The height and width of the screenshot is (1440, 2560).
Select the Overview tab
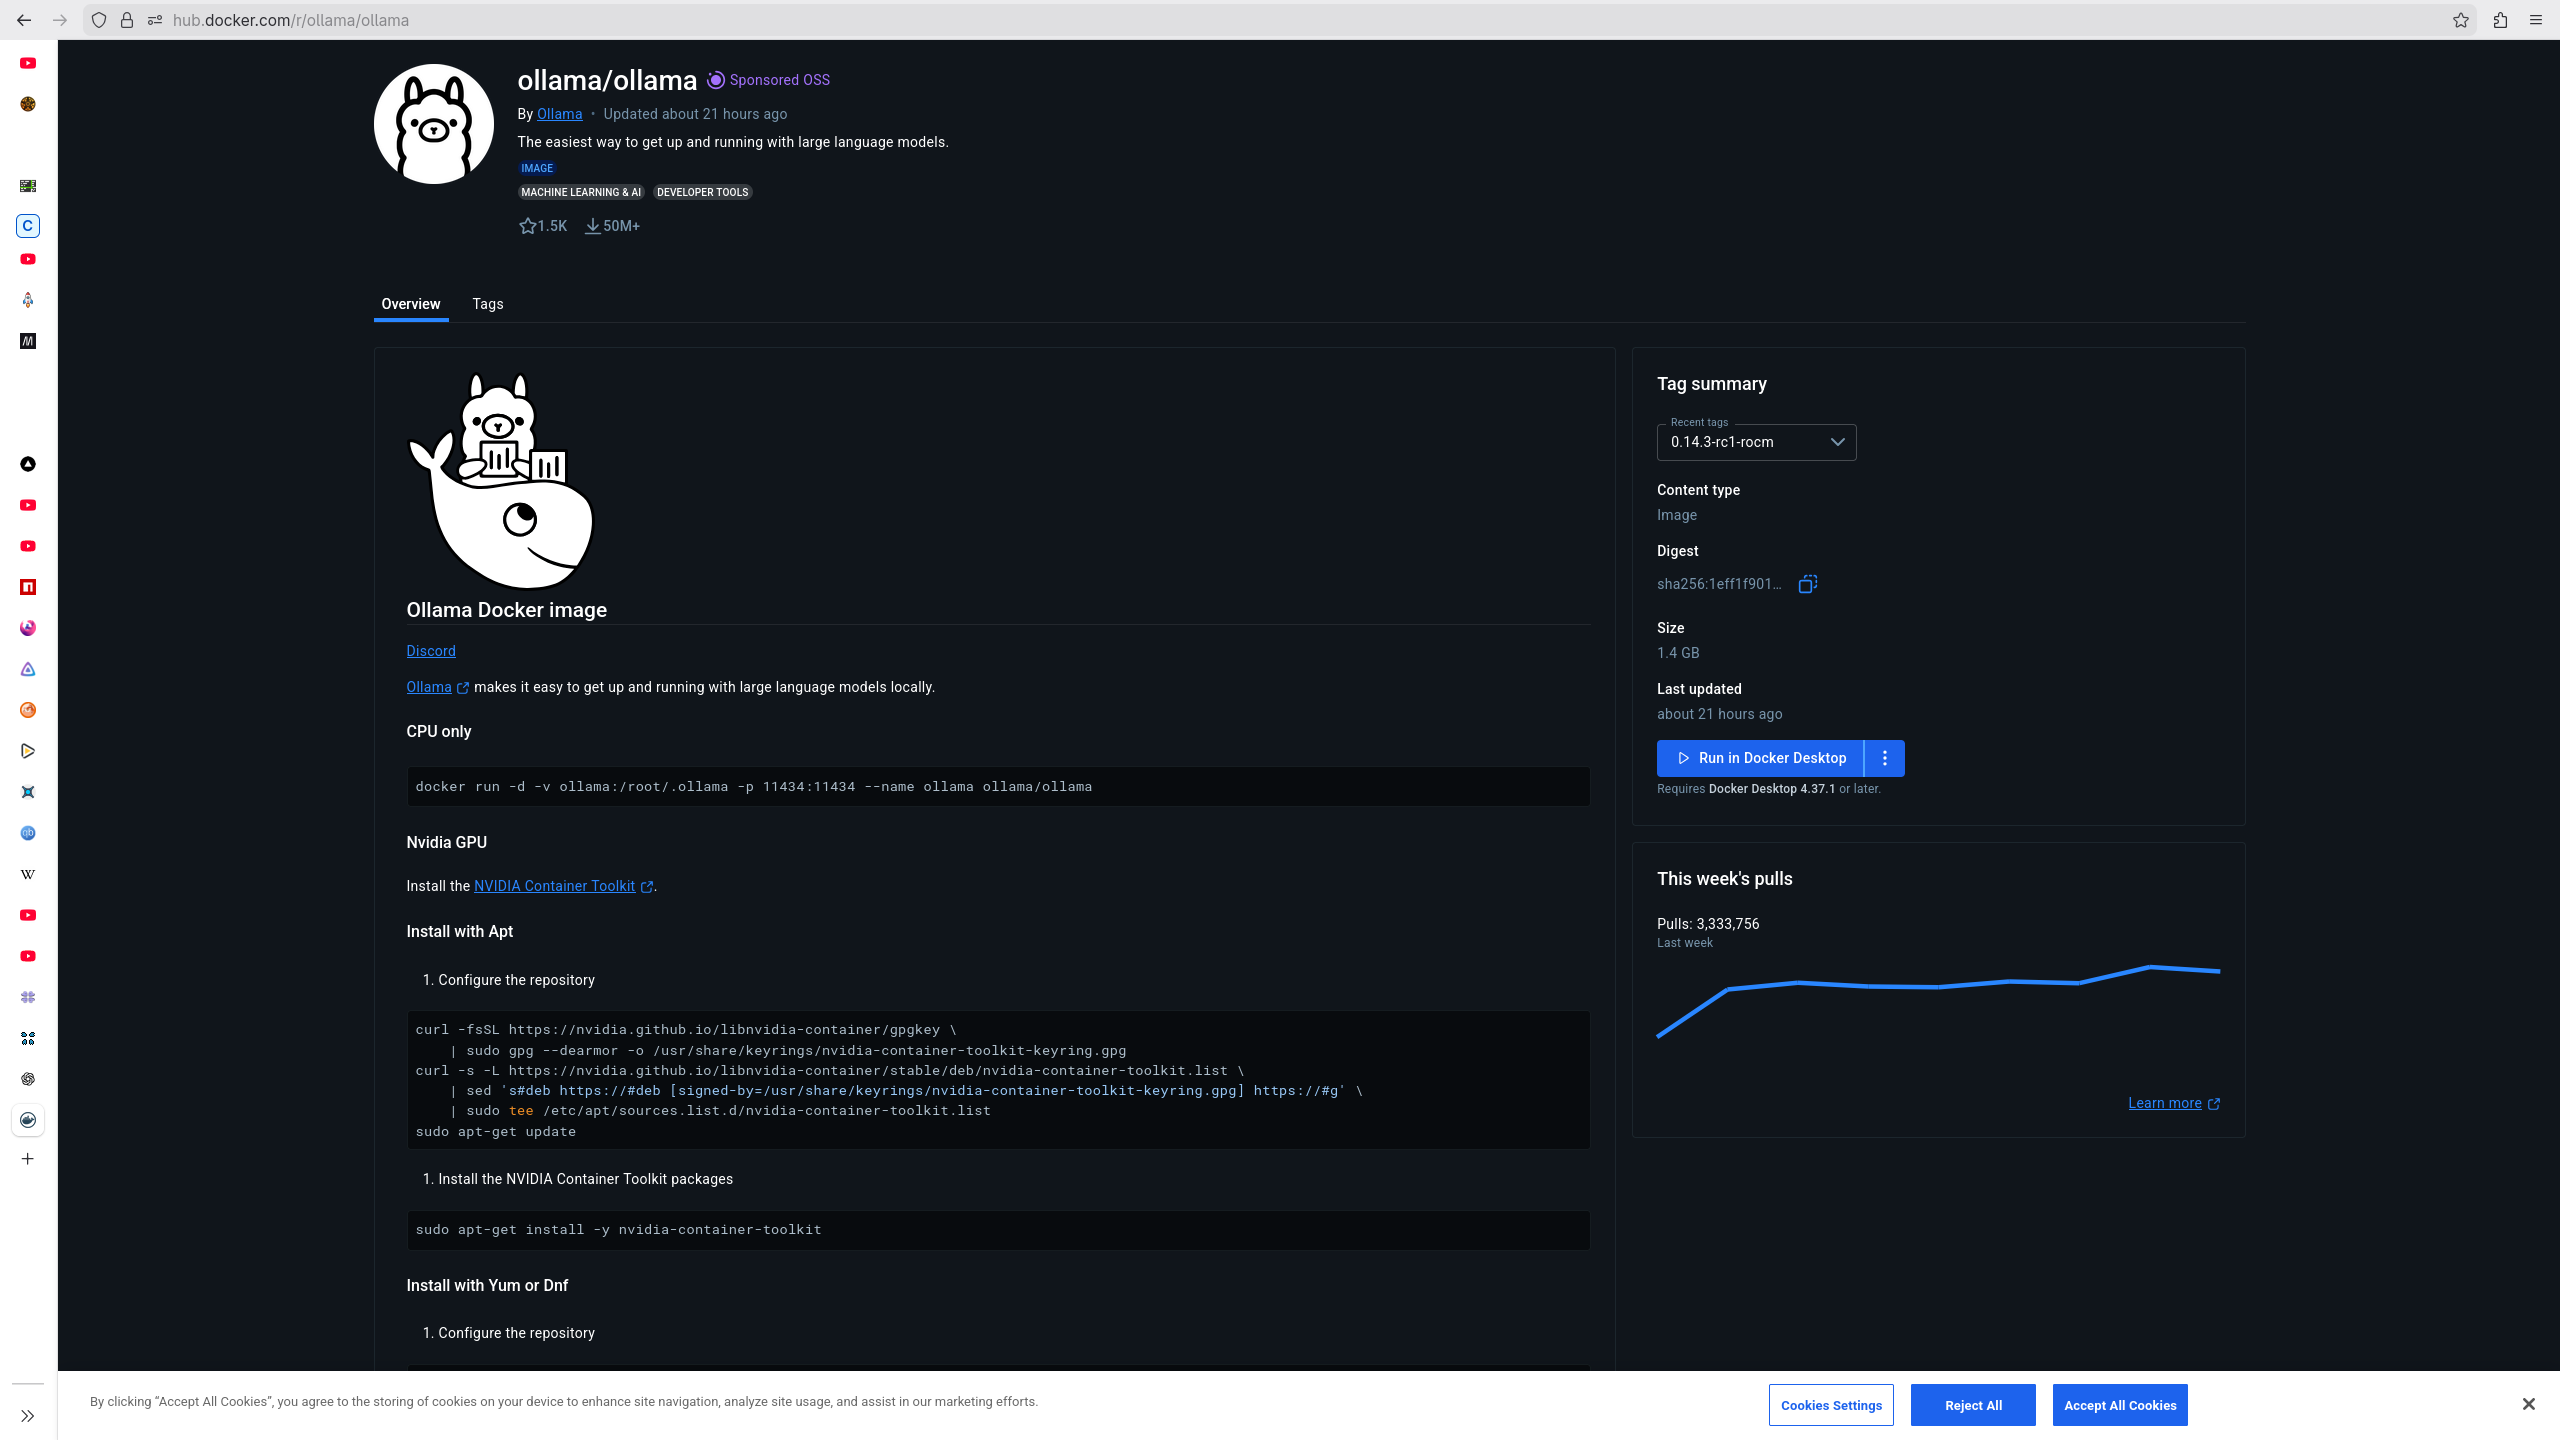tap(410, 304)
